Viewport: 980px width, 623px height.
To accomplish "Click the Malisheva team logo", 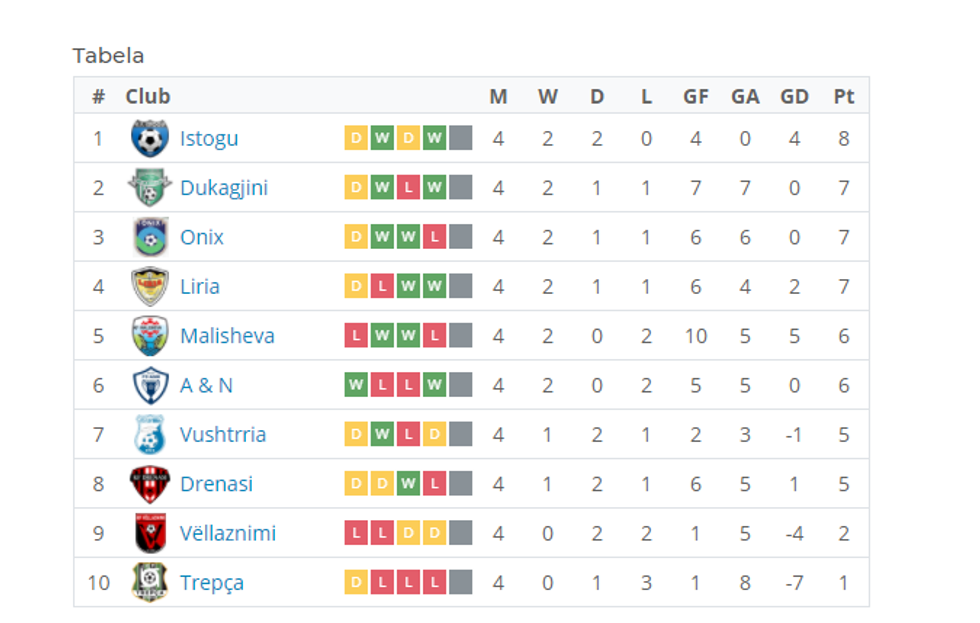I will click(x=150, y=335).
